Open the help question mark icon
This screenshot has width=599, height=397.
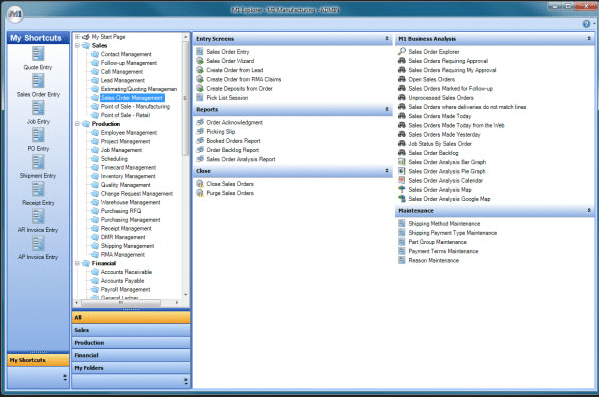pos(586,24)
